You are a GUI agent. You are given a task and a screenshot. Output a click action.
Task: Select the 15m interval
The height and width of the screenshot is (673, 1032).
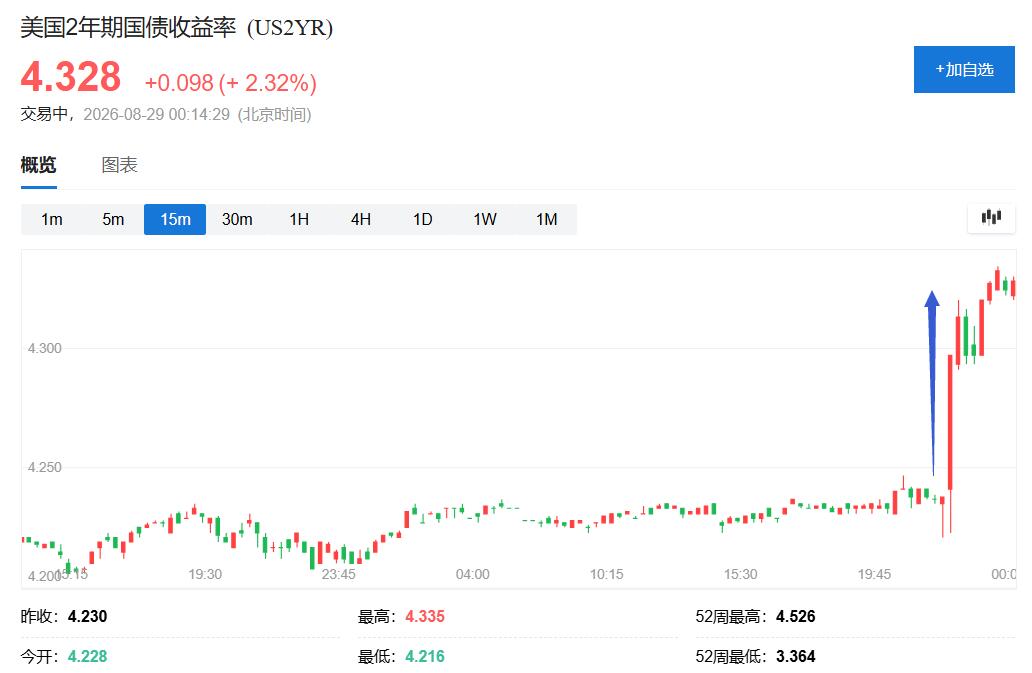(x=175, y=219)
